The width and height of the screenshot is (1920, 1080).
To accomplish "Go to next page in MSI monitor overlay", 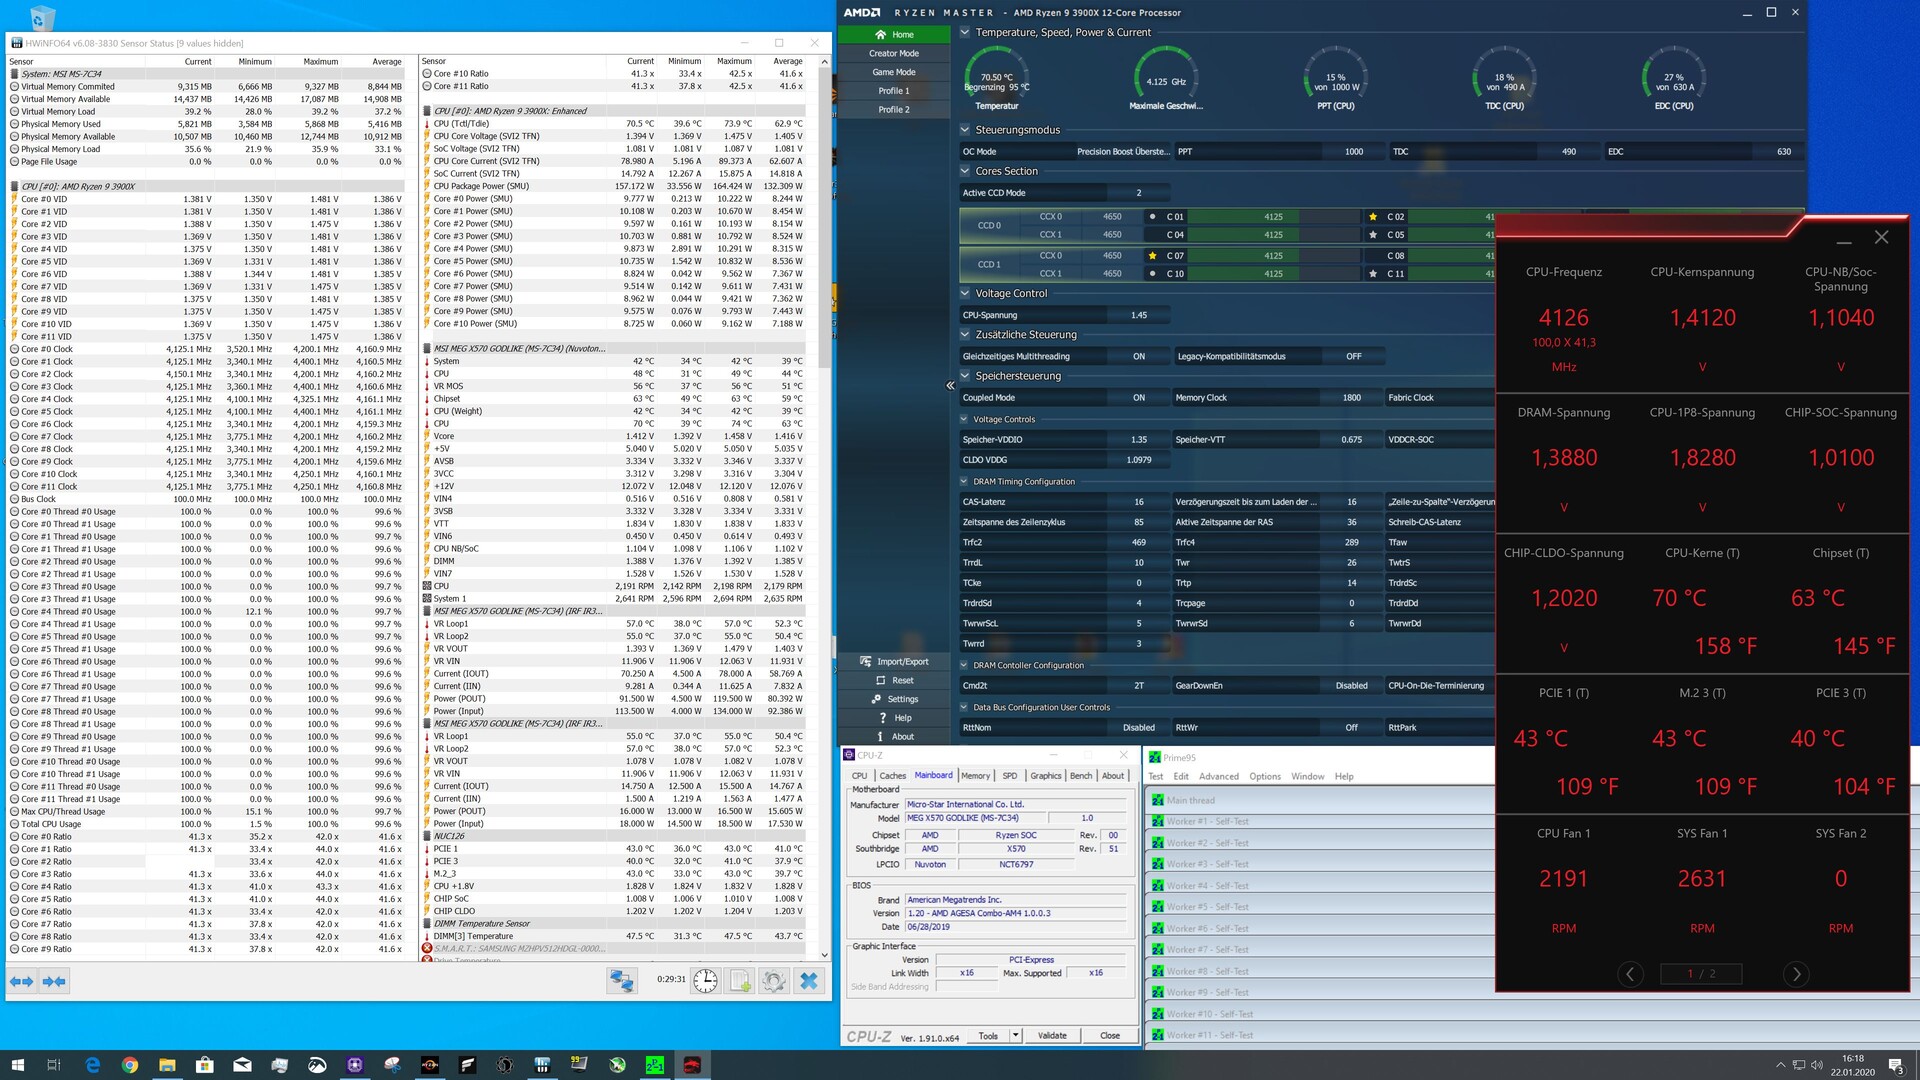I will coord(1796,974).
